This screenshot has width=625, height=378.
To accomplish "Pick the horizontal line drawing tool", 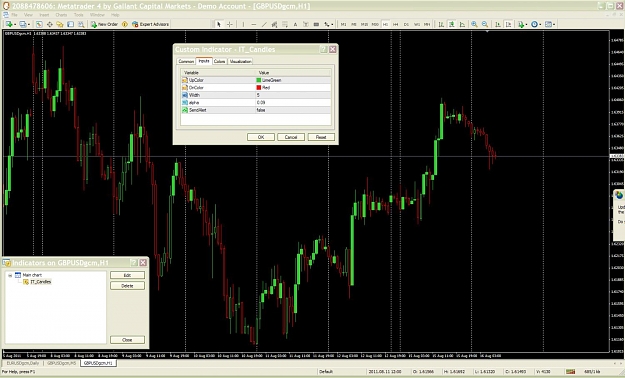I will [254, 24].
